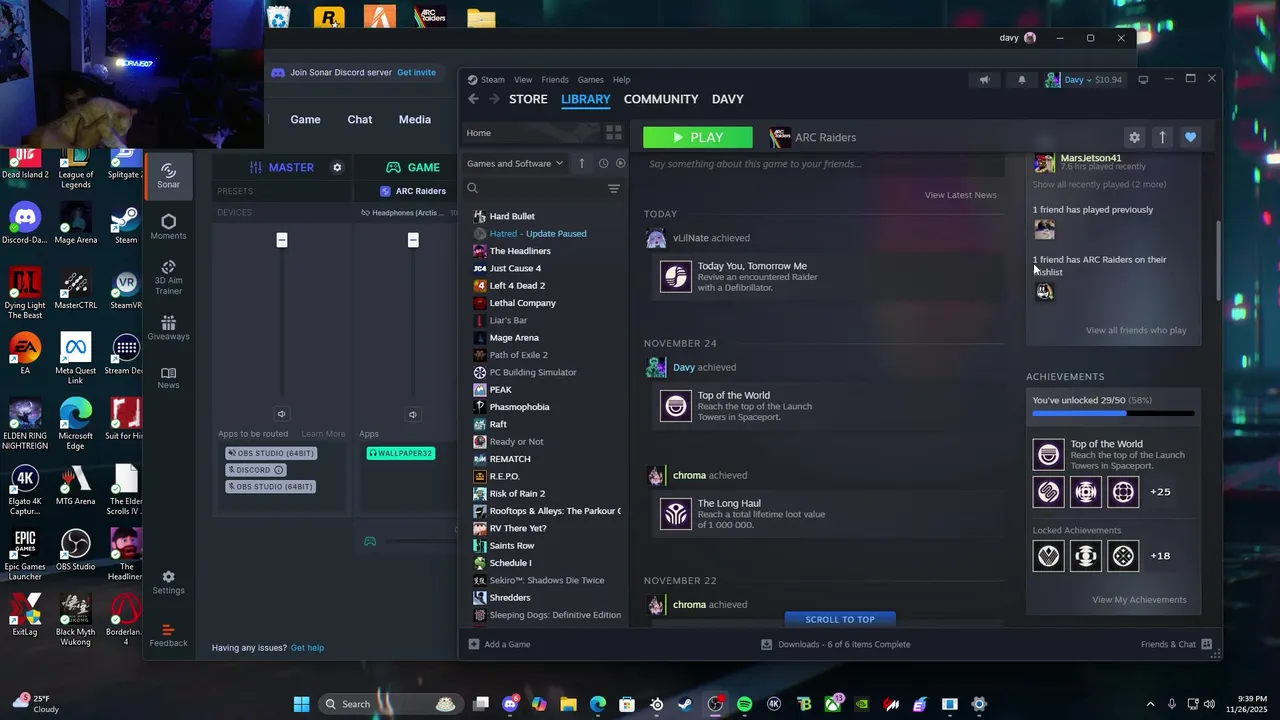
Task: Open the Friends menu in Steam
Action: (x=555, y=80)
